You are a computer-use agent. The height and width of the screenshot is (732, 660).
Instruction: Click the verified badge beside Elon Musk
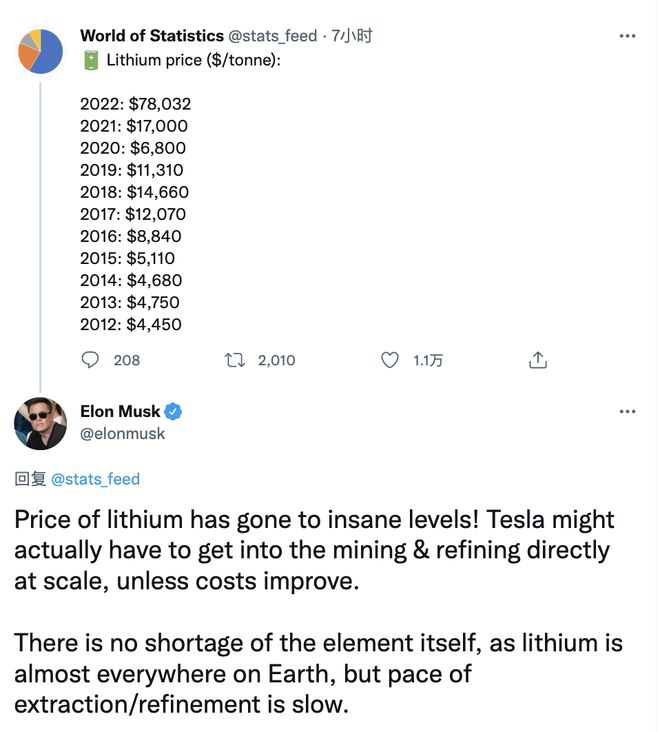pyautogui.click(x=172, y=412)
